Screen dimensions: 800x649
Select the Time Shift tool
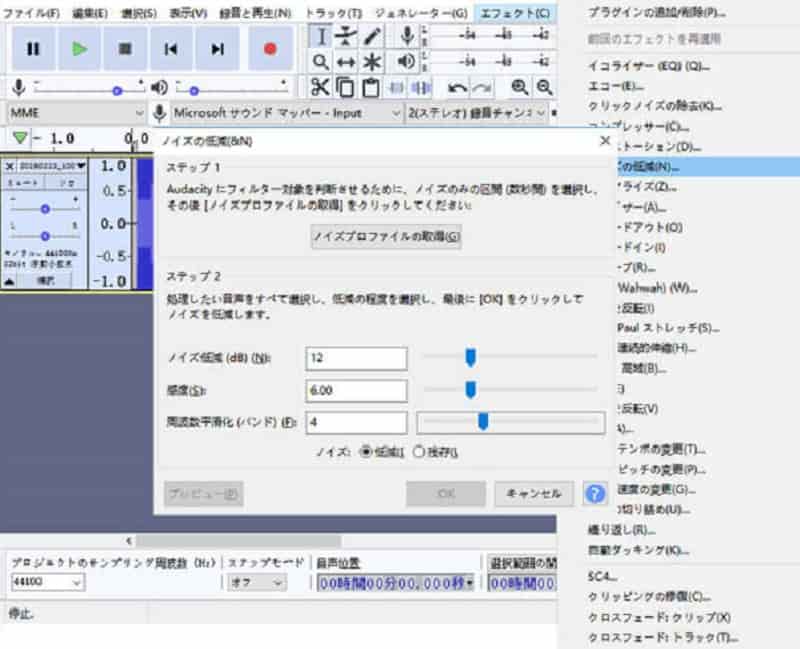[x=345, y=62]
